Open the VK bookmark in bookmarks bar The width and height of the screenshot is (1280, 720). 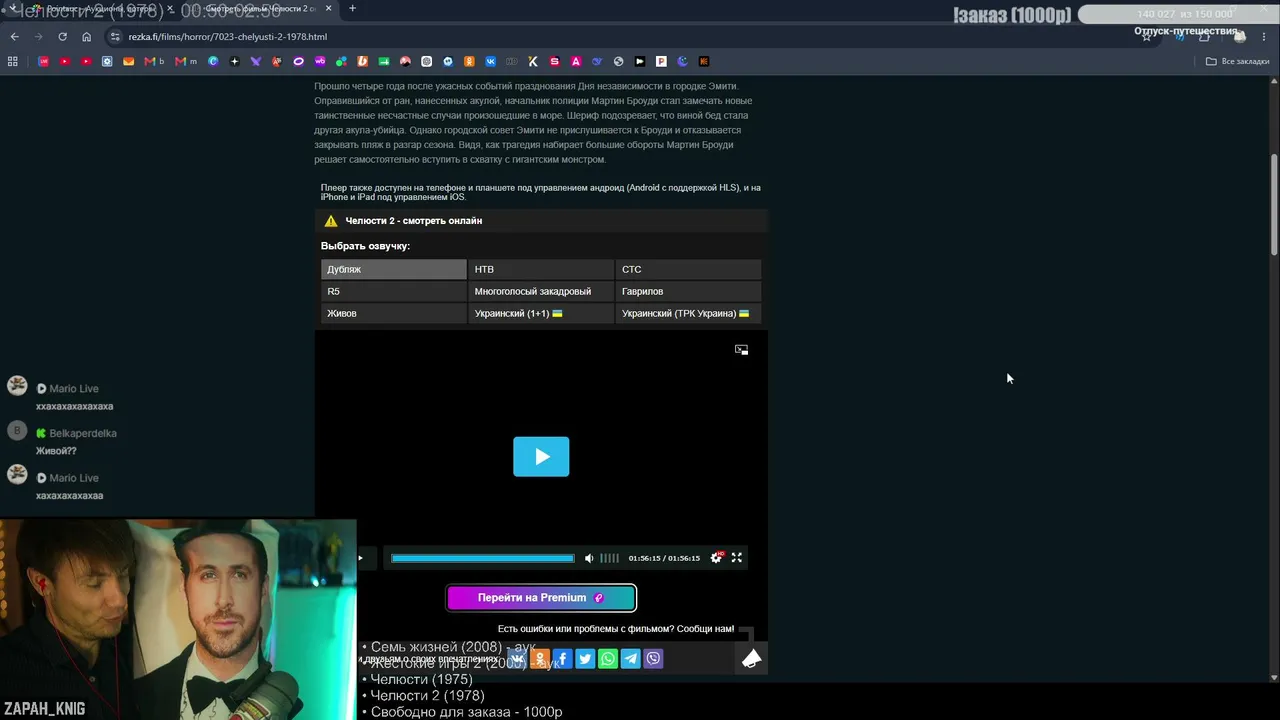(x=490, y=62)
